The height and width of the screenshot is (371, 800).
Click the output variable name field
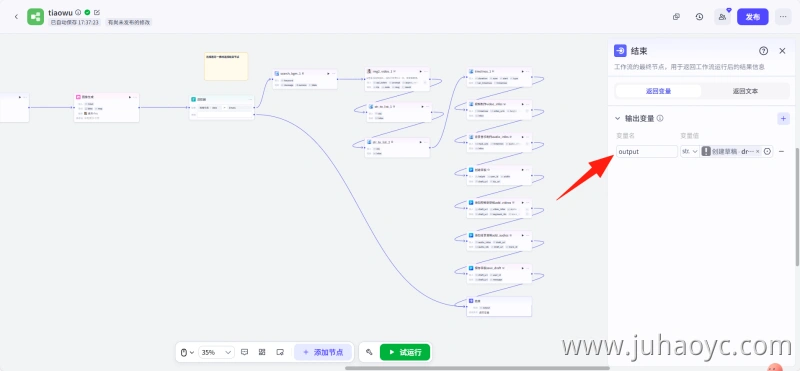(647, 152)
